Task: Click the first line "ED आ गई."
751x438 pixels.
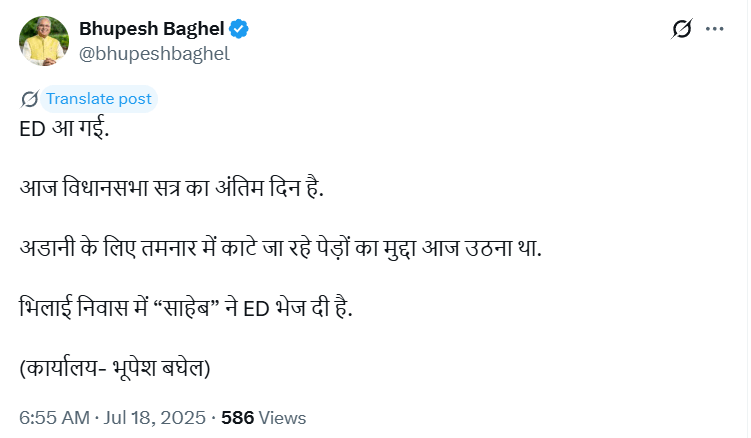Action: click(66, 129)
